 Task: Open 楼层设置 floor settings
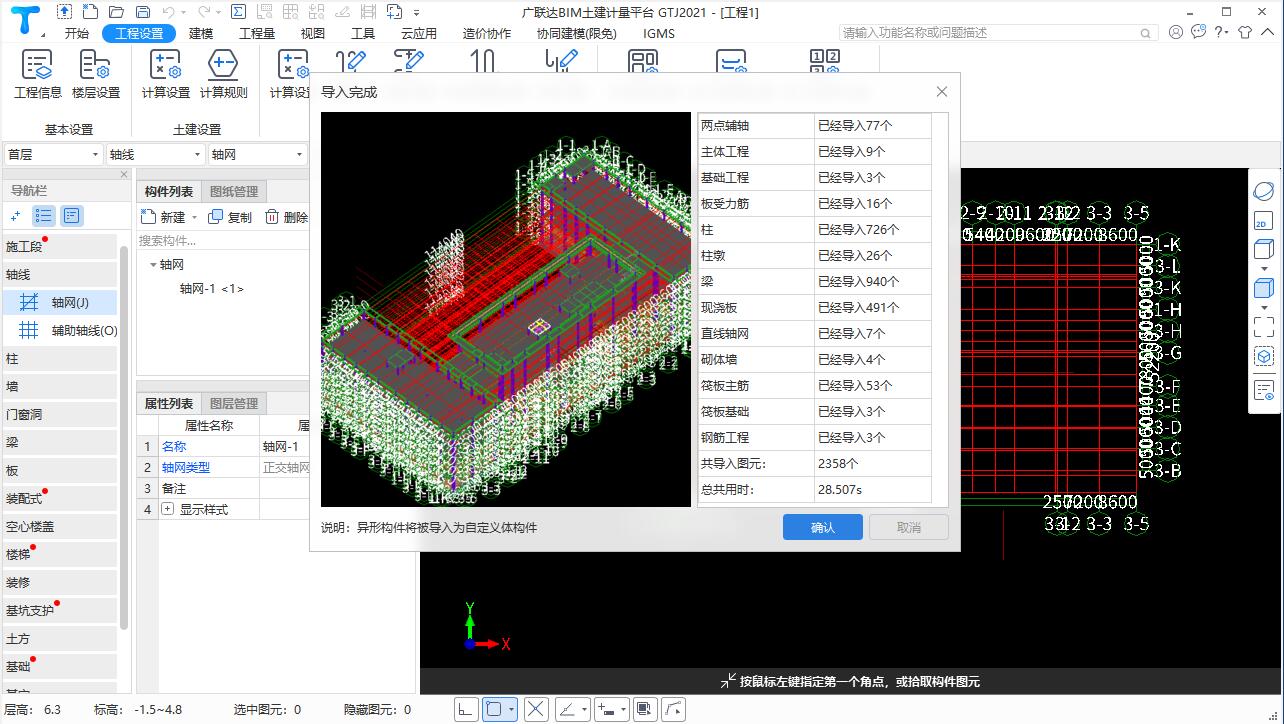coord(95,75)
